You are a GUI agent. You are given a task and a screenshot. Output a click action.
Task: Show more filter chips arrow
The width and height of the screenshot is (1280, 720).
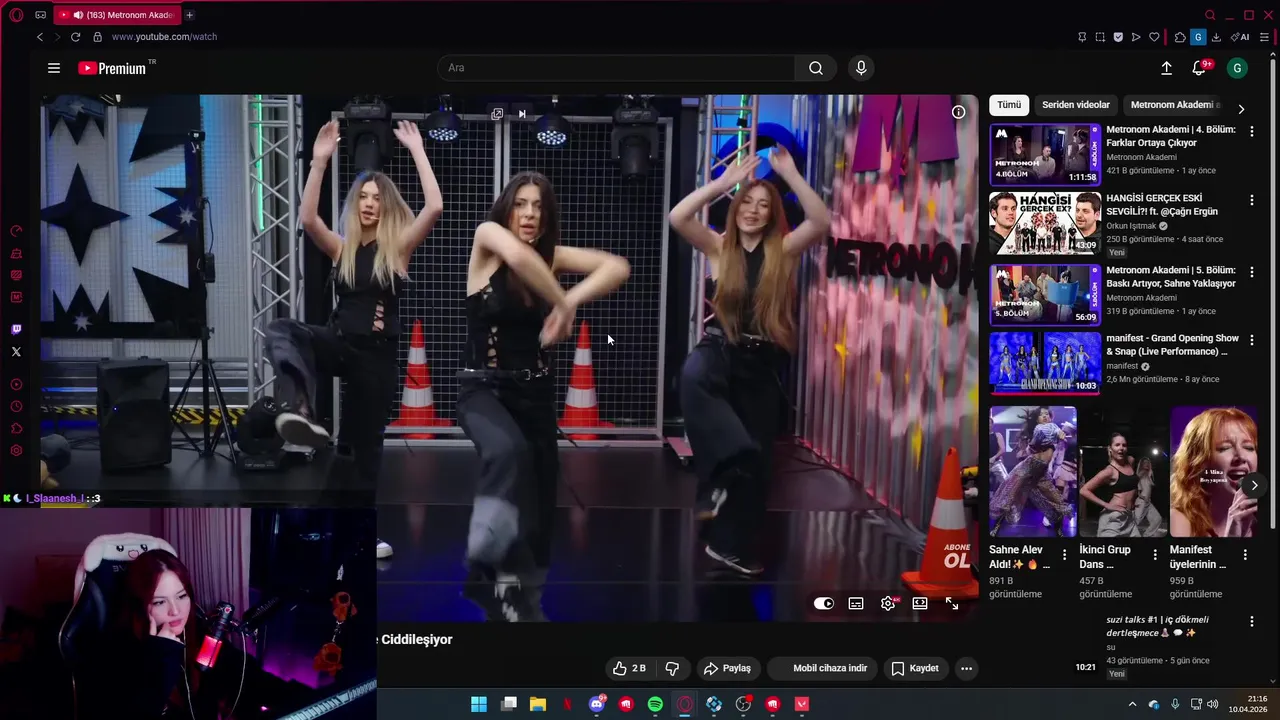pos(1241,108)
